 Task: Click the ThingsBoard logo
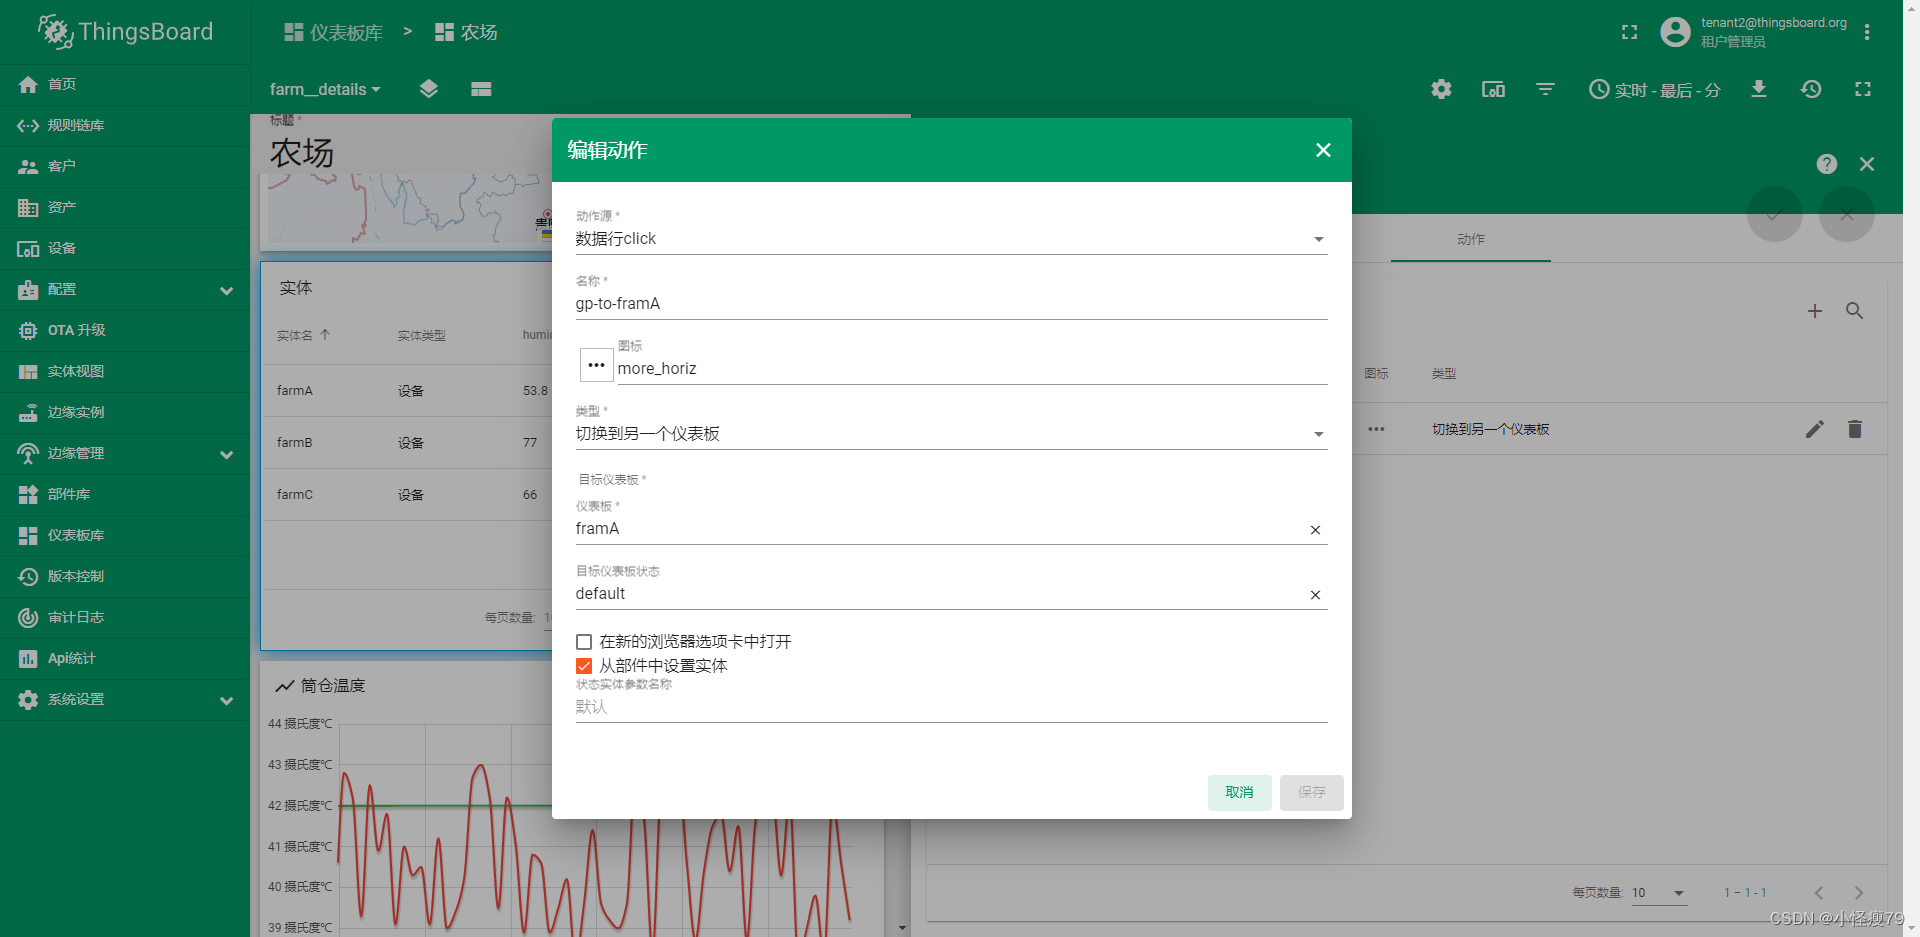pyautogui.click(x=126, y=32)
